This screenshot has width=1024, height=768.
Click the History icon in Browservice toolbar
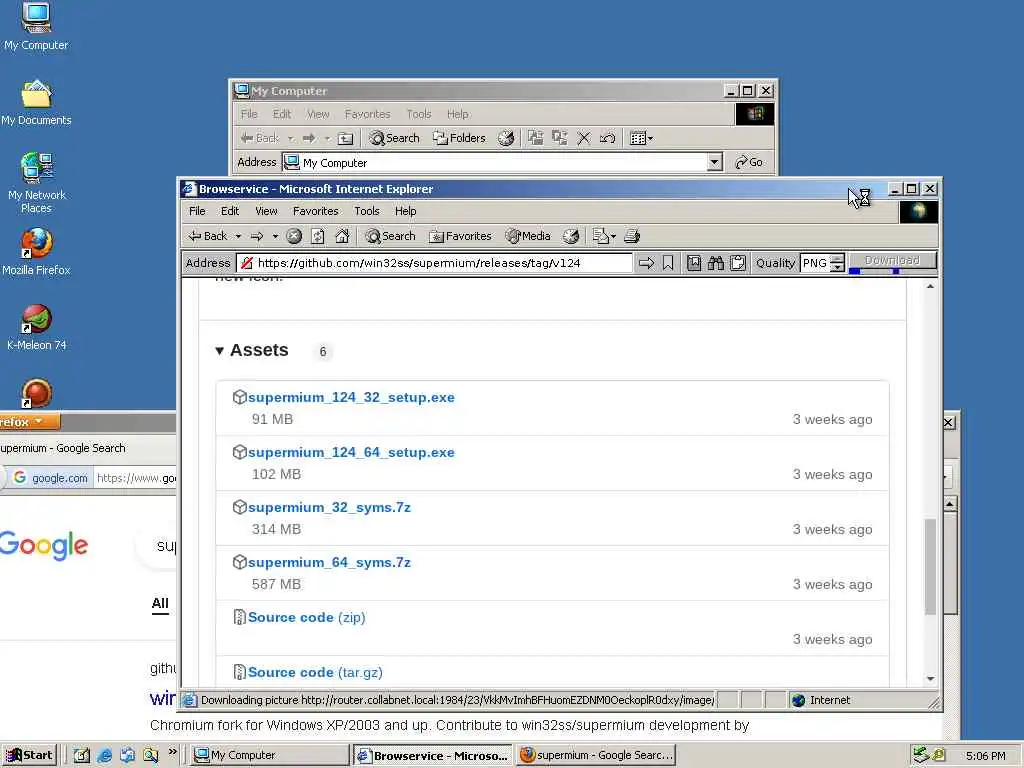(x=571, y=236)
